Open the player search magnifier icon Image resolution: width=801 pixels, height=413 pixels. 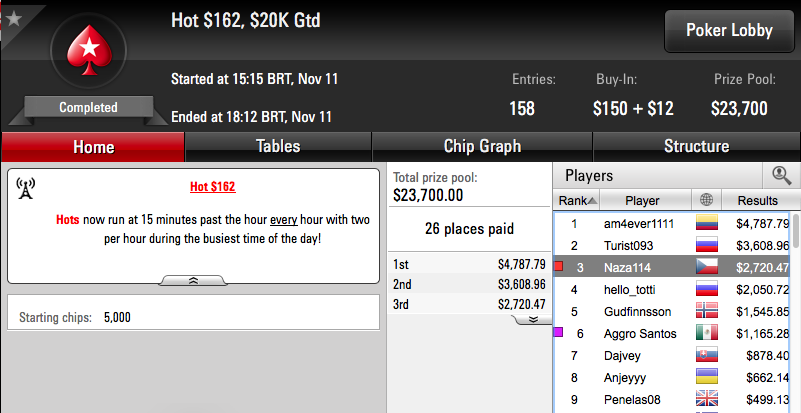[x=781, y=176]
